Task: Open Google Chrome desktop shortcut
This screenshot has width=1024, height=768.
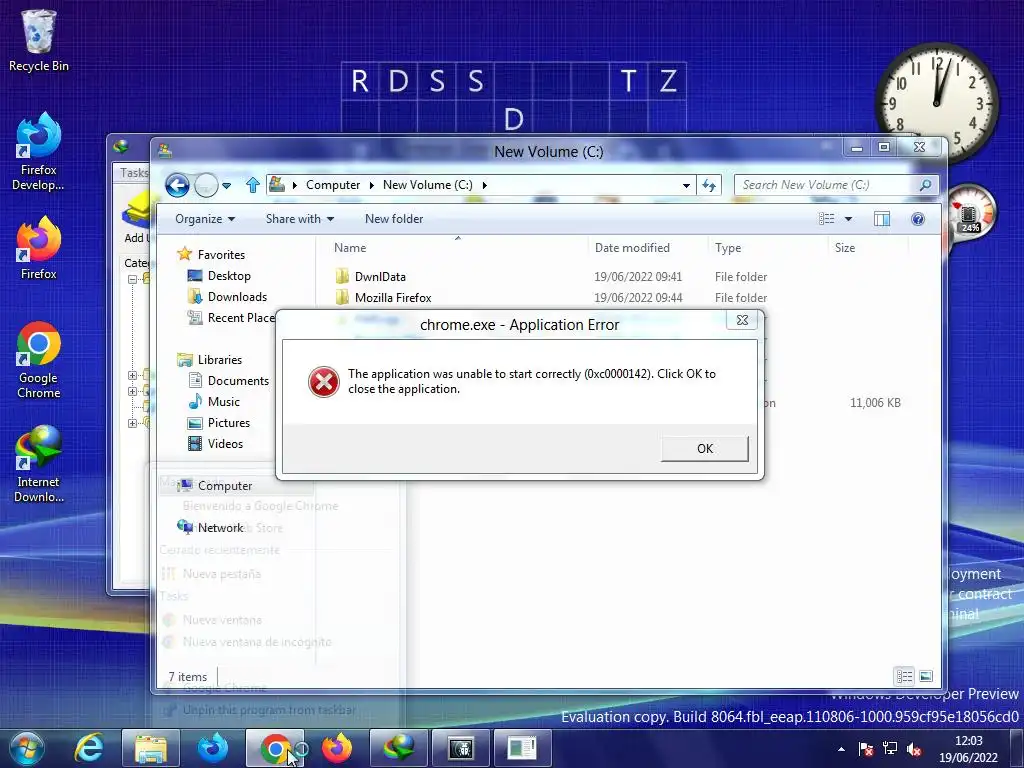Action: coord(39,360)
